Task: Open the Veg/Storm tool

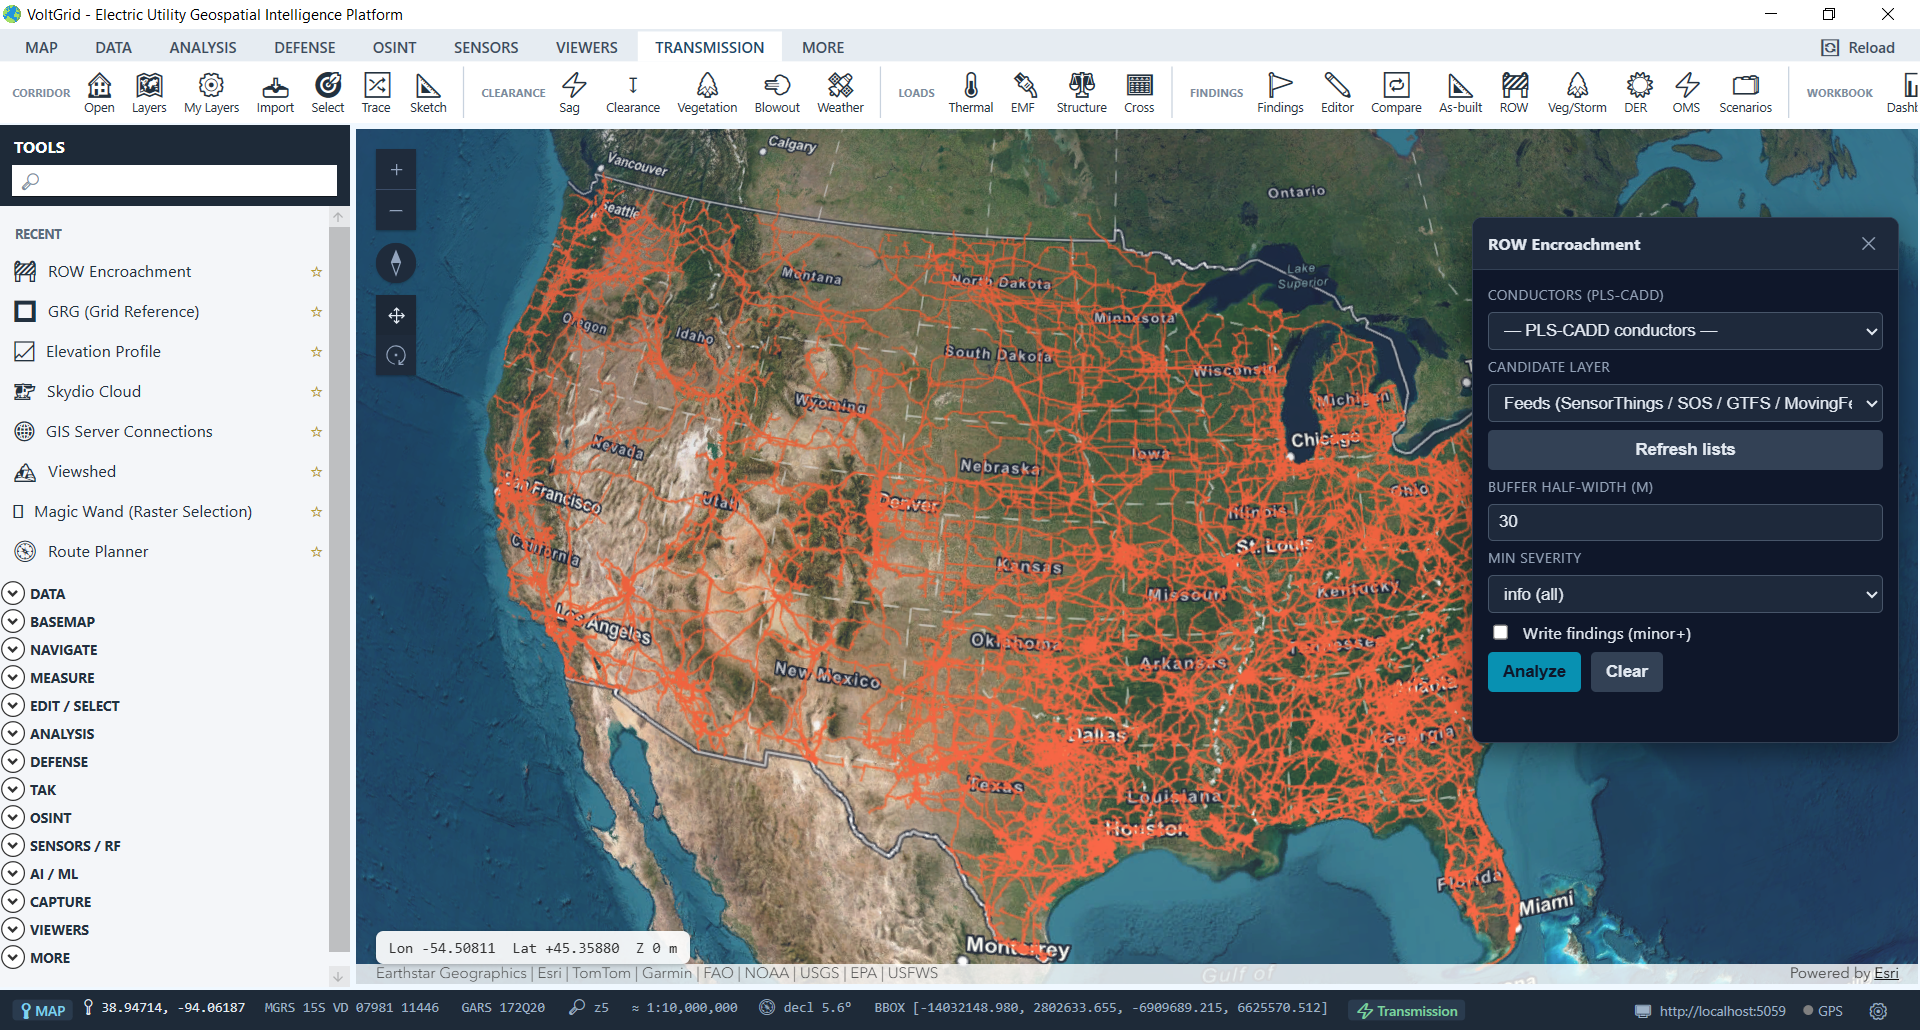Action: pyautogui.click(x=1577, y=93)
